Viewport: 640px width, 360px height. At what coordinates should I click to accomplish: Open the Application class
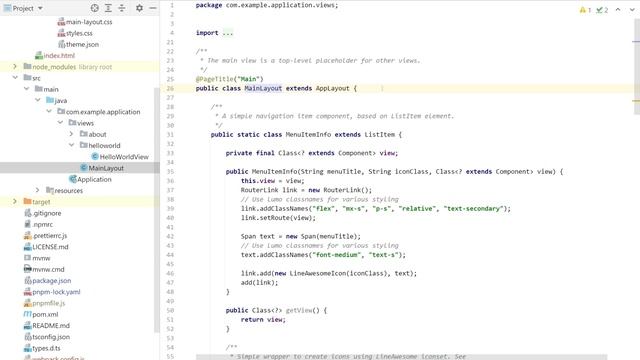click(x=94, y=179)
